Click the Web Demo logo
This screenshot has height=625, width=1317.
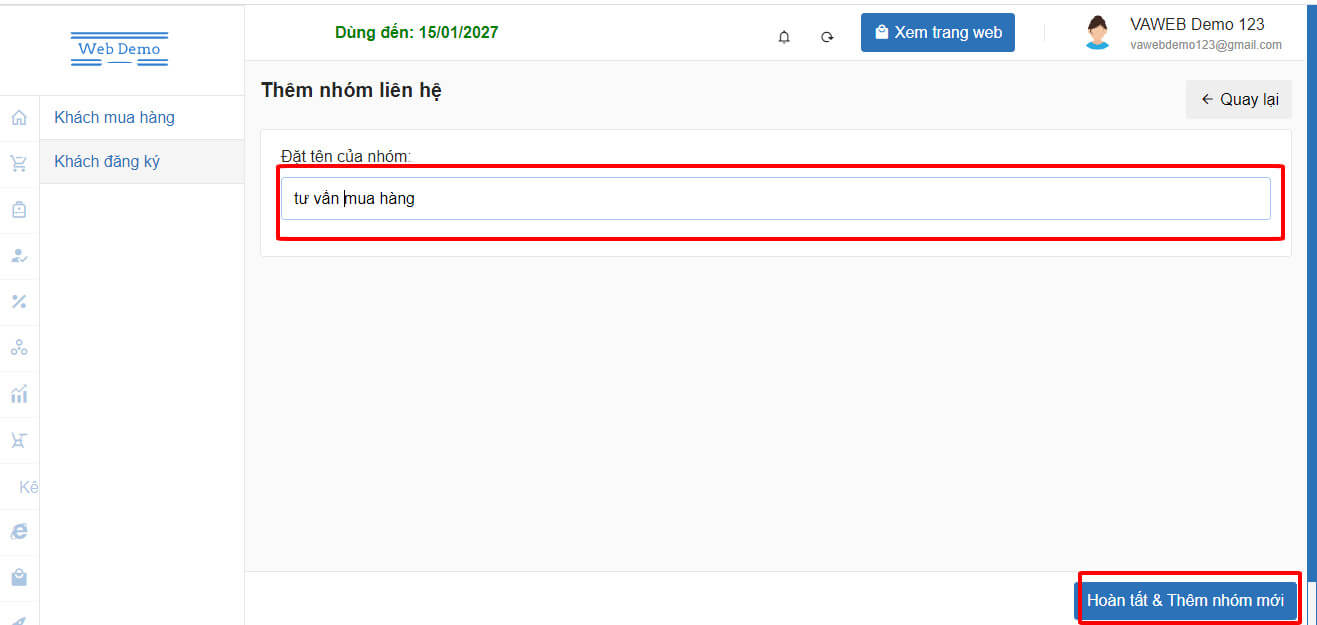120,49
